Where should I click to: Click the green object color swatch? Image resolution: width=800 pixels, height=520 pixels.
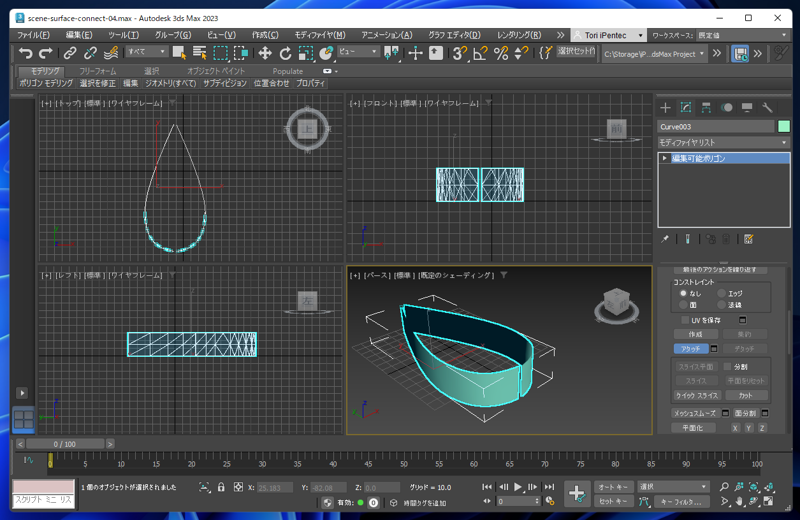pos(784,127)
